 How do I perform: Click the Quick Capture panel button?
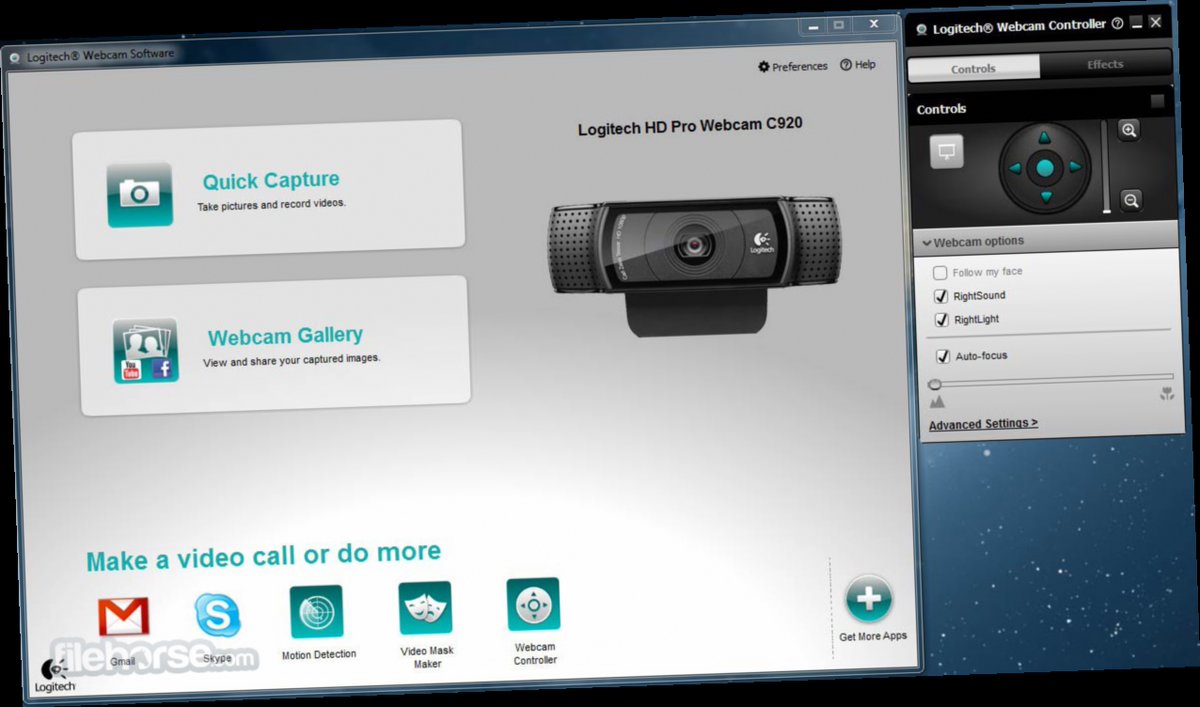click(269, 189)
